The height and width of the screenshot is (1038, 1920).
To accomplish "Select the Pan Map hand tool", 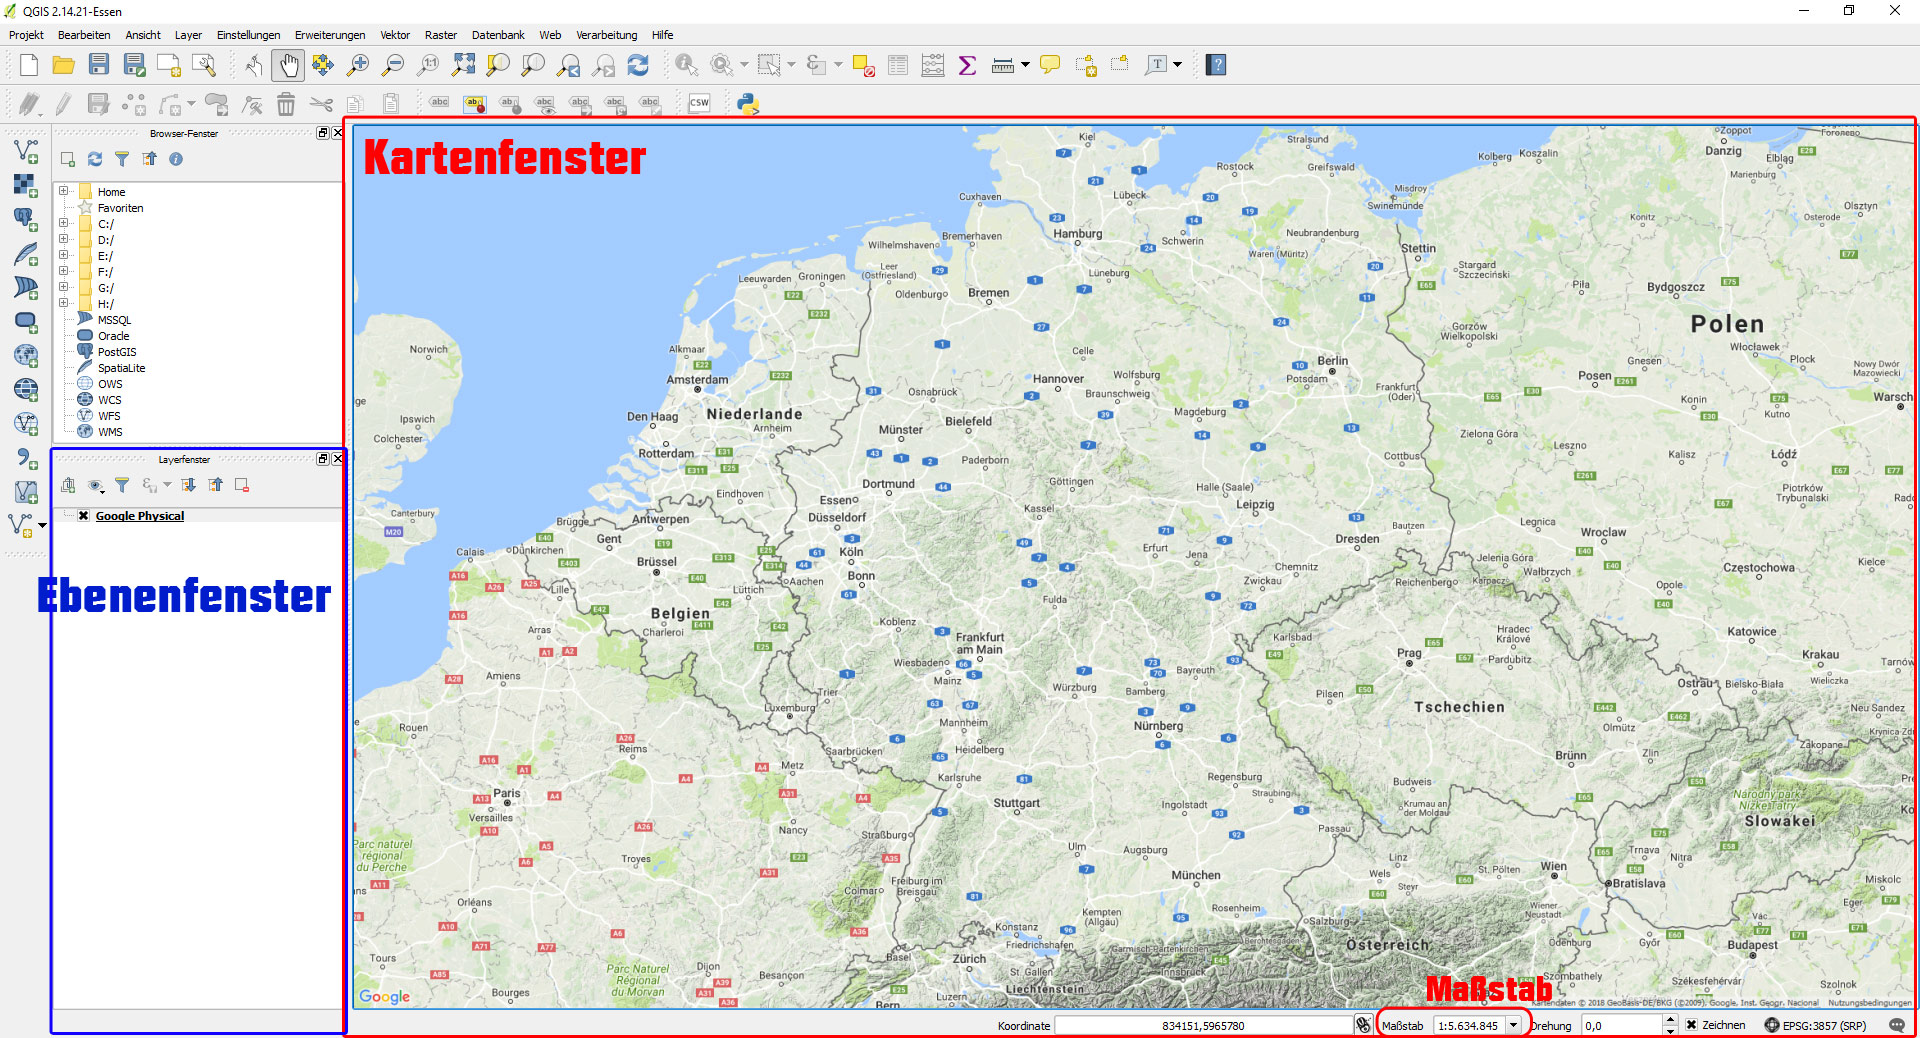I will click(288, 65).
